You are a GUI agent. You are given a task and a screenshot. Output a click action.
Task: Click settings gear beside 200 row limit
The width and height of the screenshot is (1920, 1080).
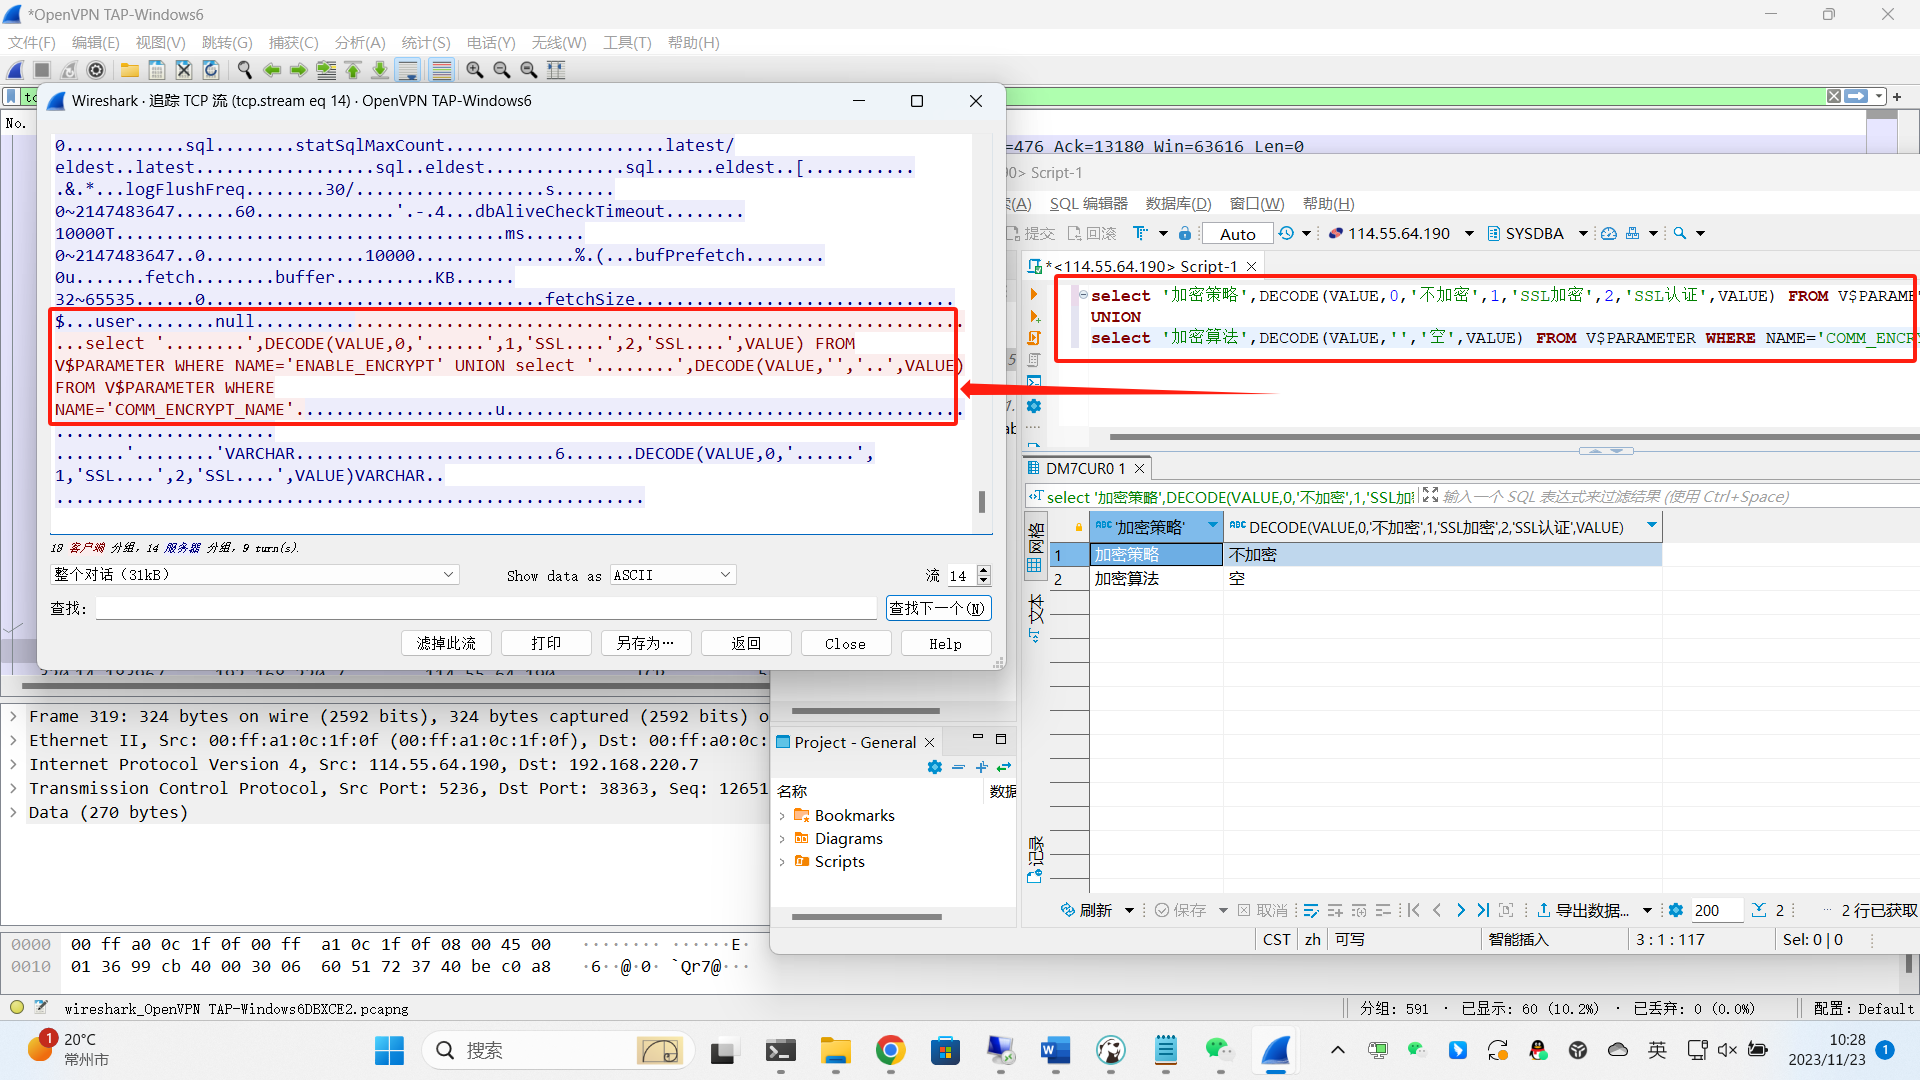click(1676, 910)
